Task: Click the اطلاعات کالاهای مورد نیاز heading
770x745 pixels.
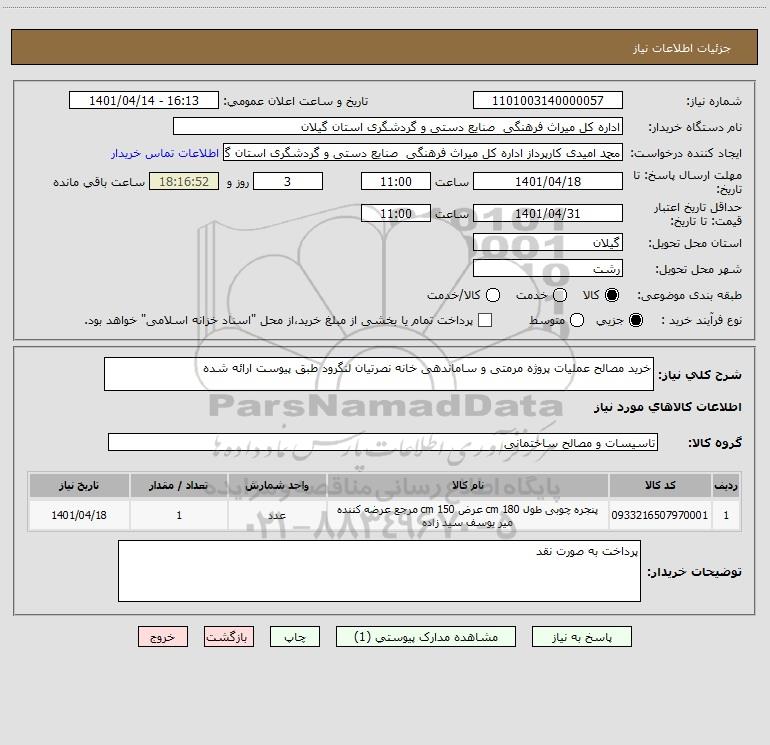Action: pos(668,407)
